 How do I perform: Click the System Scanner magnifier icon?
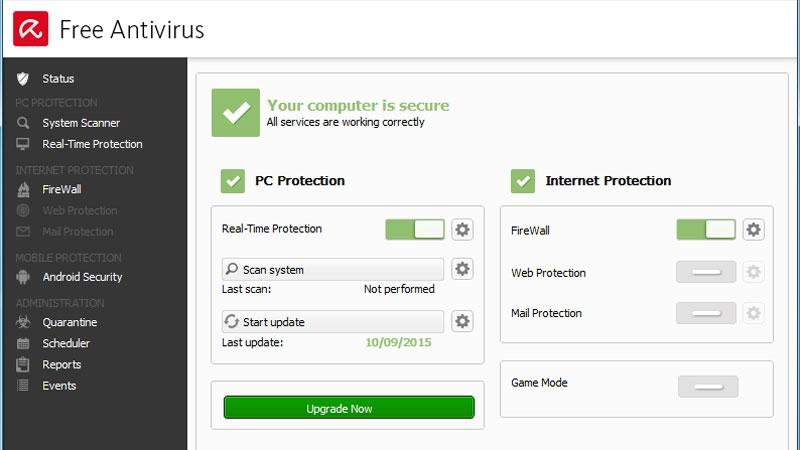click(23, 123)
